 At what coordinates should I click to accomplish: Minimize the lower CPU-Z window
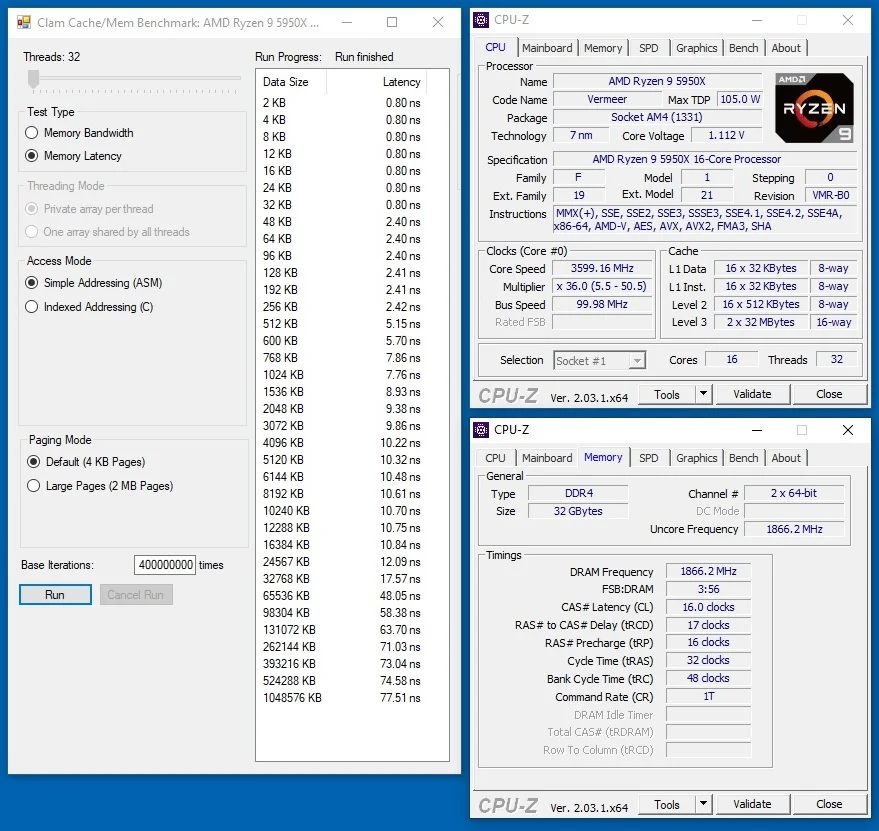tap(757, 430)
